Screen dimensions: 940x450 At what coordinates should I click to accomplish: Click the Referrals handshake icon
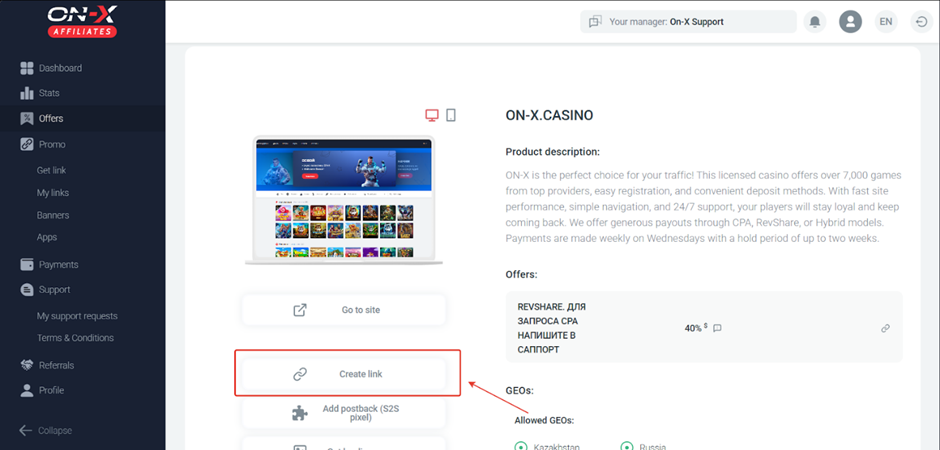pyautogui.click(x=26, y=365)
